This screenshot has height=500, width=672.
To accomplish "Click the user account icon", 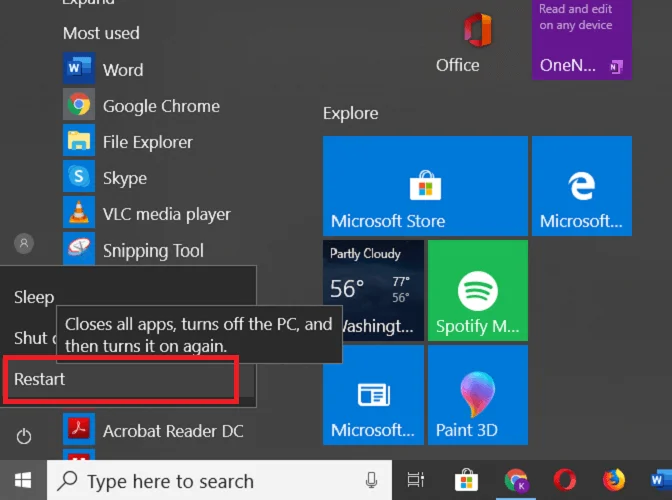I will [x=24, y=243].
